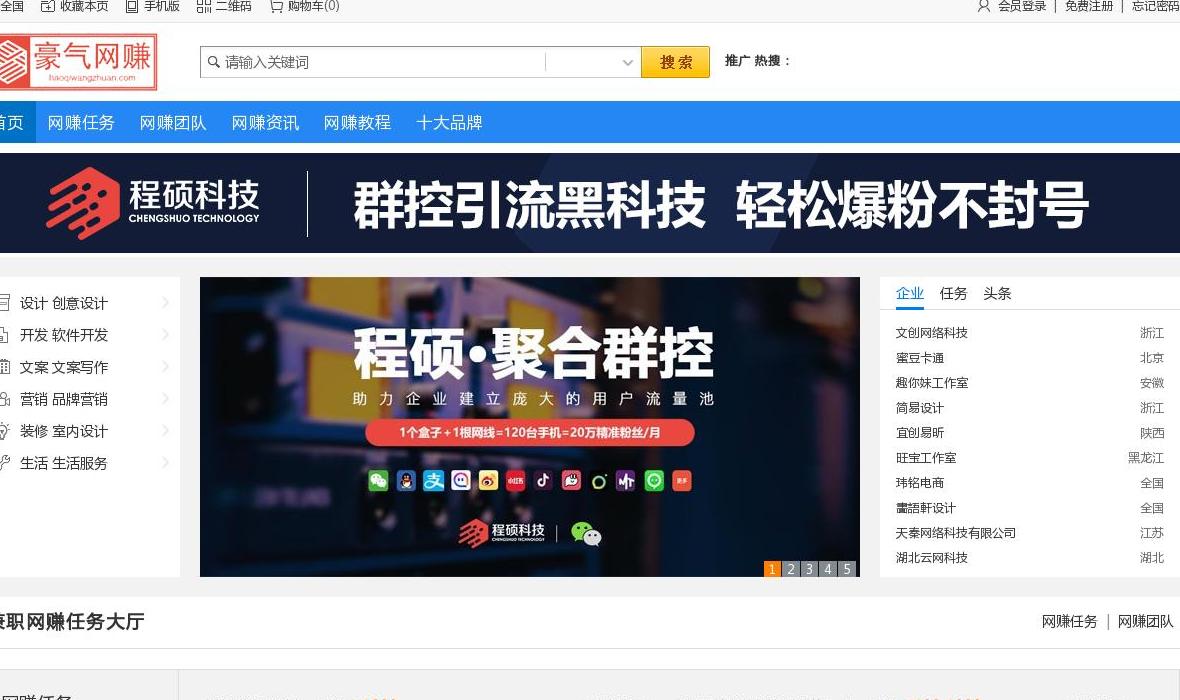Open the 网赚教程 nav menu
This screenshot has height=700, width=1180.
tap(357, 123)
